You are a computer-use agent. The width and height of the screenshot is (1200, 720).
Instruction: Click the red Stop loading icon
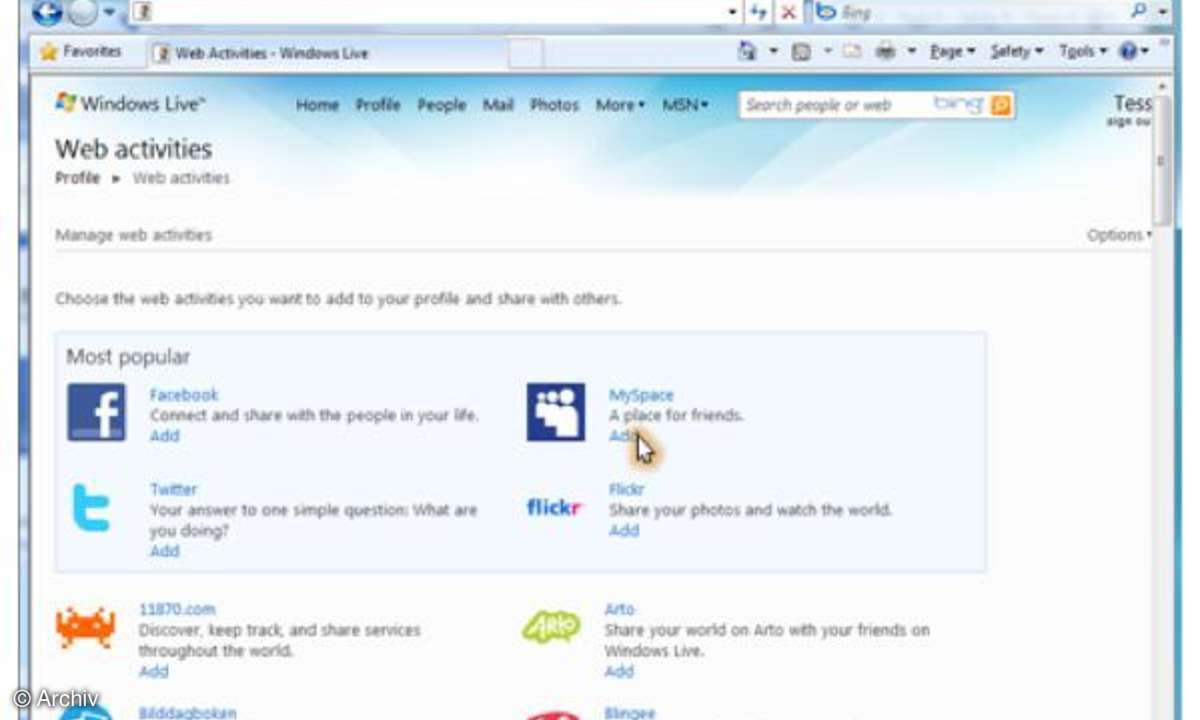788,12
